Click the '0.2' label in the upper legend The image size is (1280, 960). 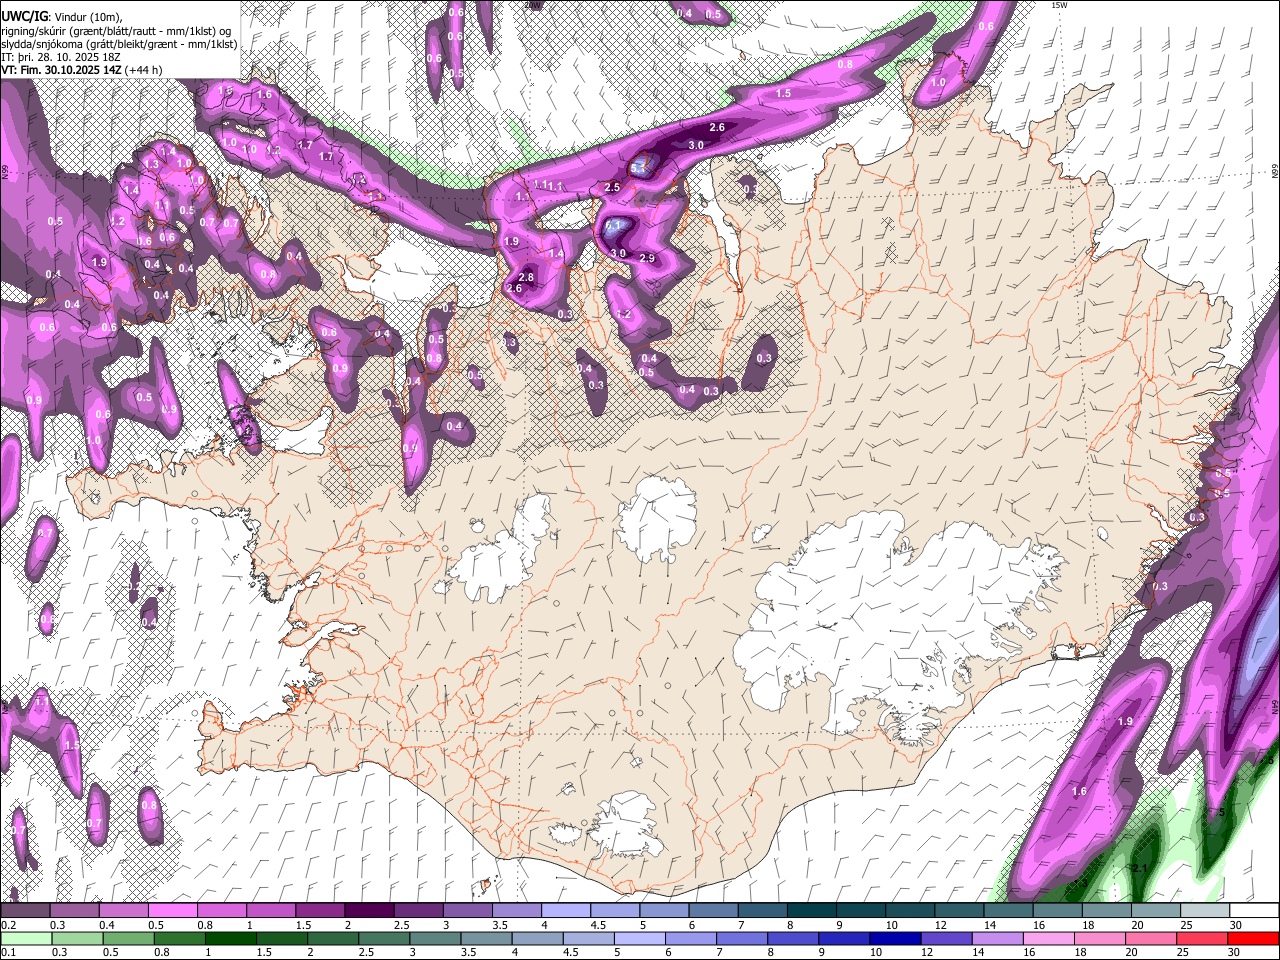tap(8, 925)
